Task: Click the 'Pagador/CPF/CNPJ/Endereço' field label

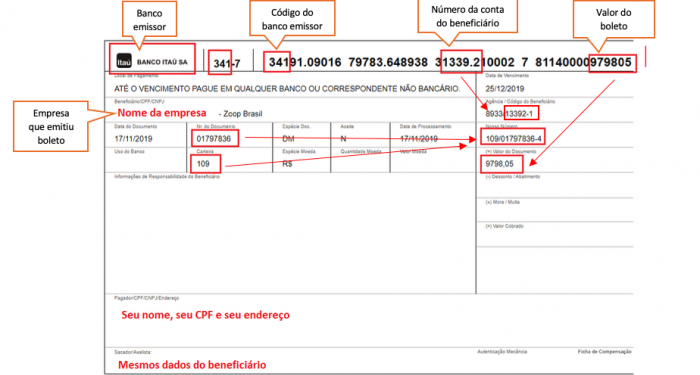Action: pos(146,298)
